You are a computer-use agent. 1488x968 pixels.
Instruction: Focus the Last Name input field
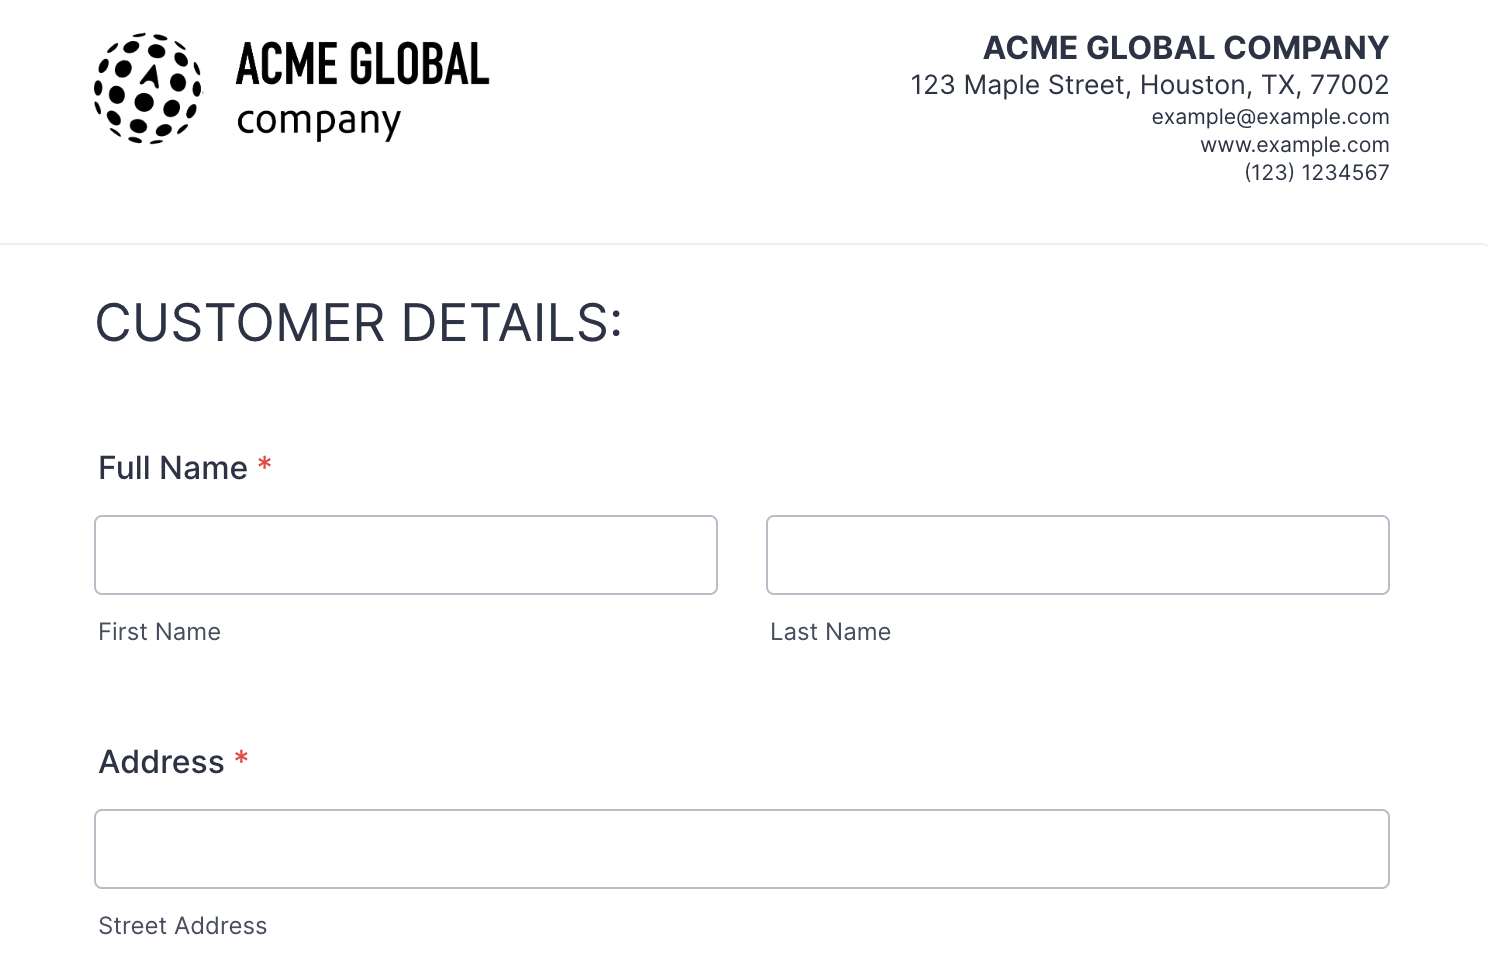[1077, 555]
